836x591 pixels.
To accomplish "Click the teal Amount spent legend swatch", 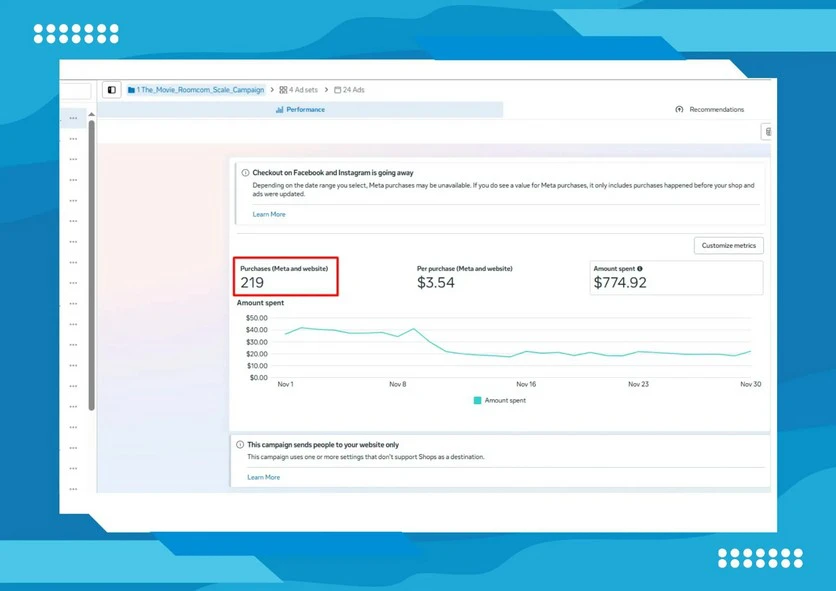I will coord(478,400).
